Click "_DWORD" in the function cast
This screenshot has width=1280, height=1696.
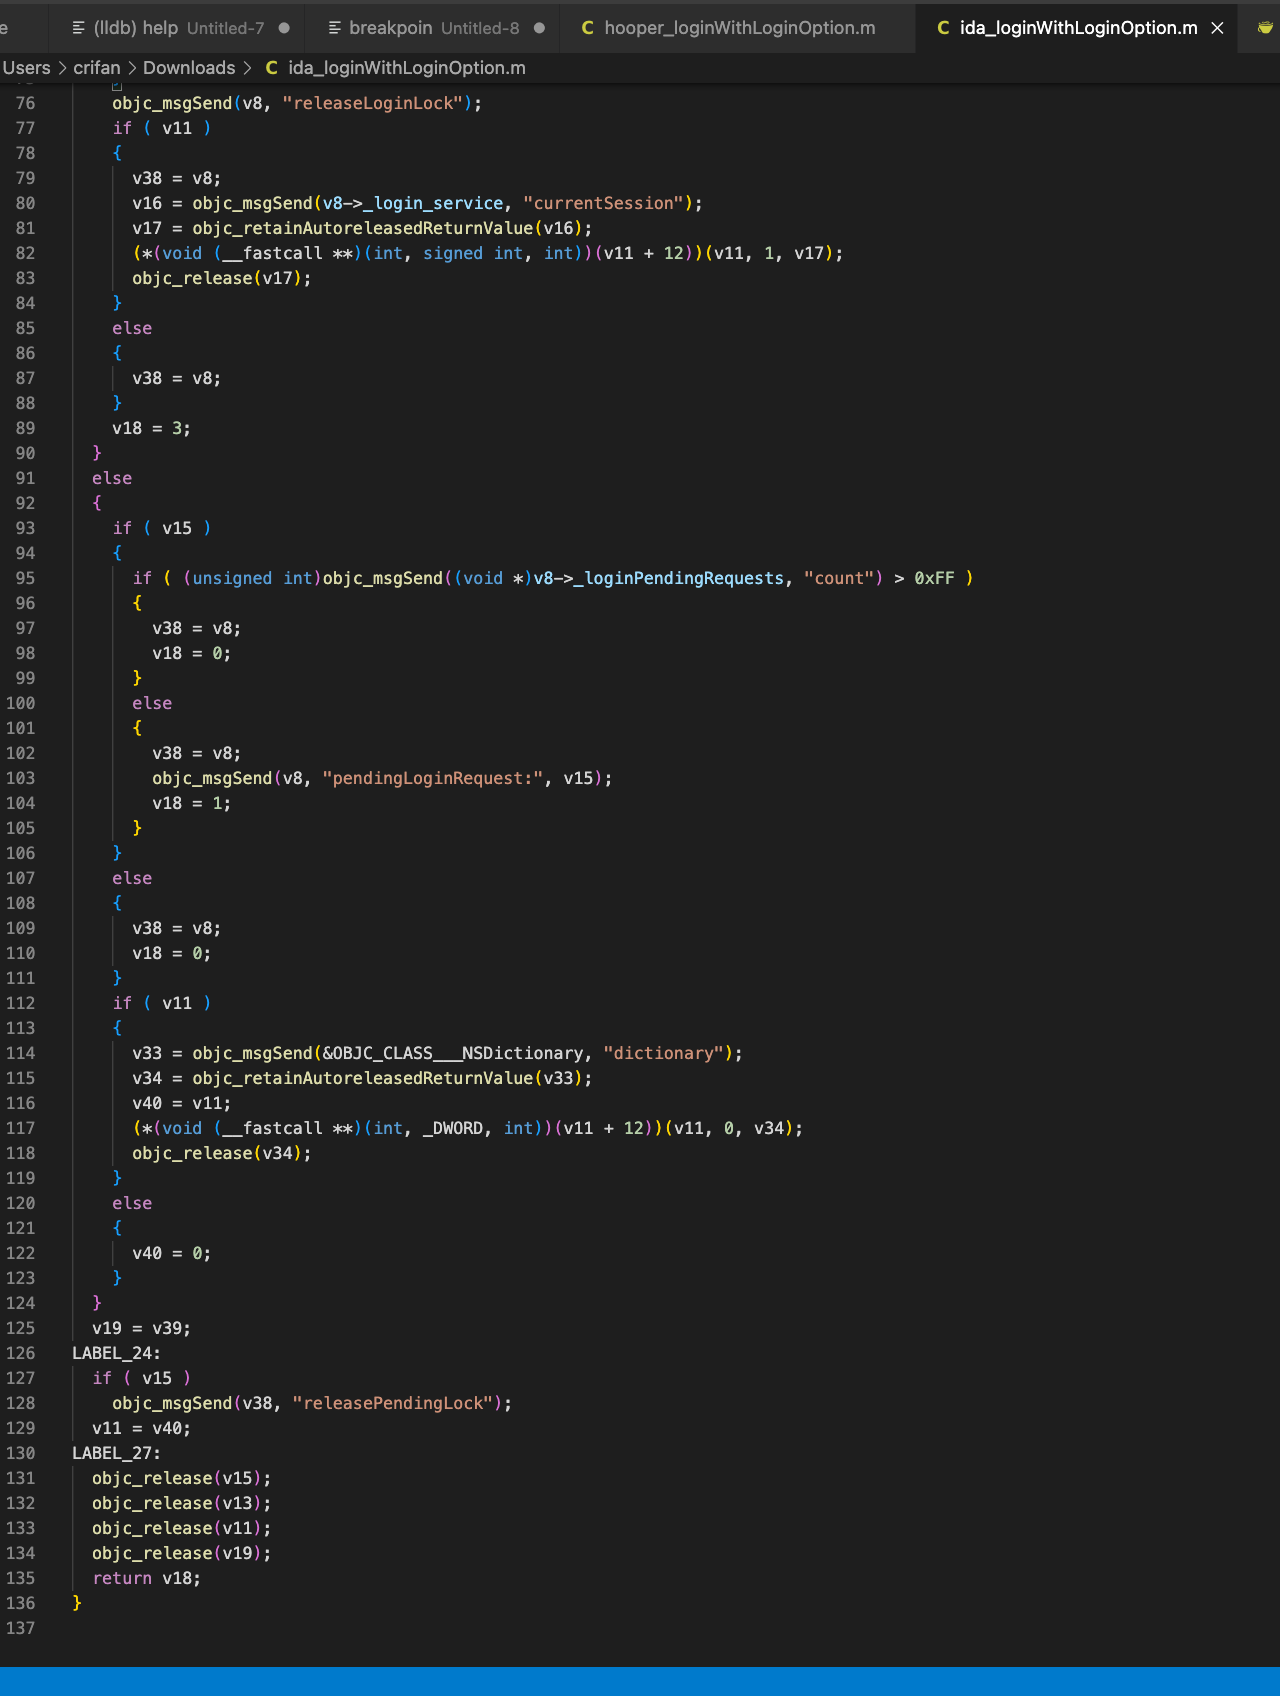[453, 1128]
